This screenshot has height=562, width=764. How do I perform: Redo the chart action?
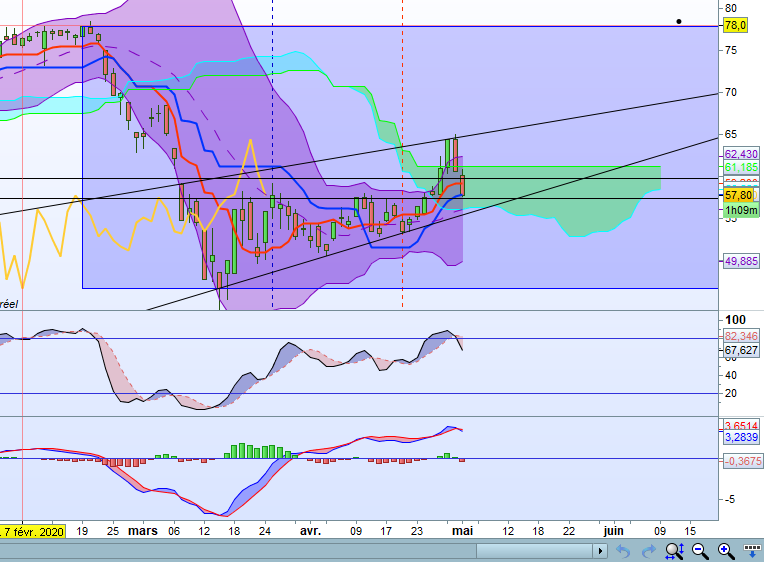[649, 551]
